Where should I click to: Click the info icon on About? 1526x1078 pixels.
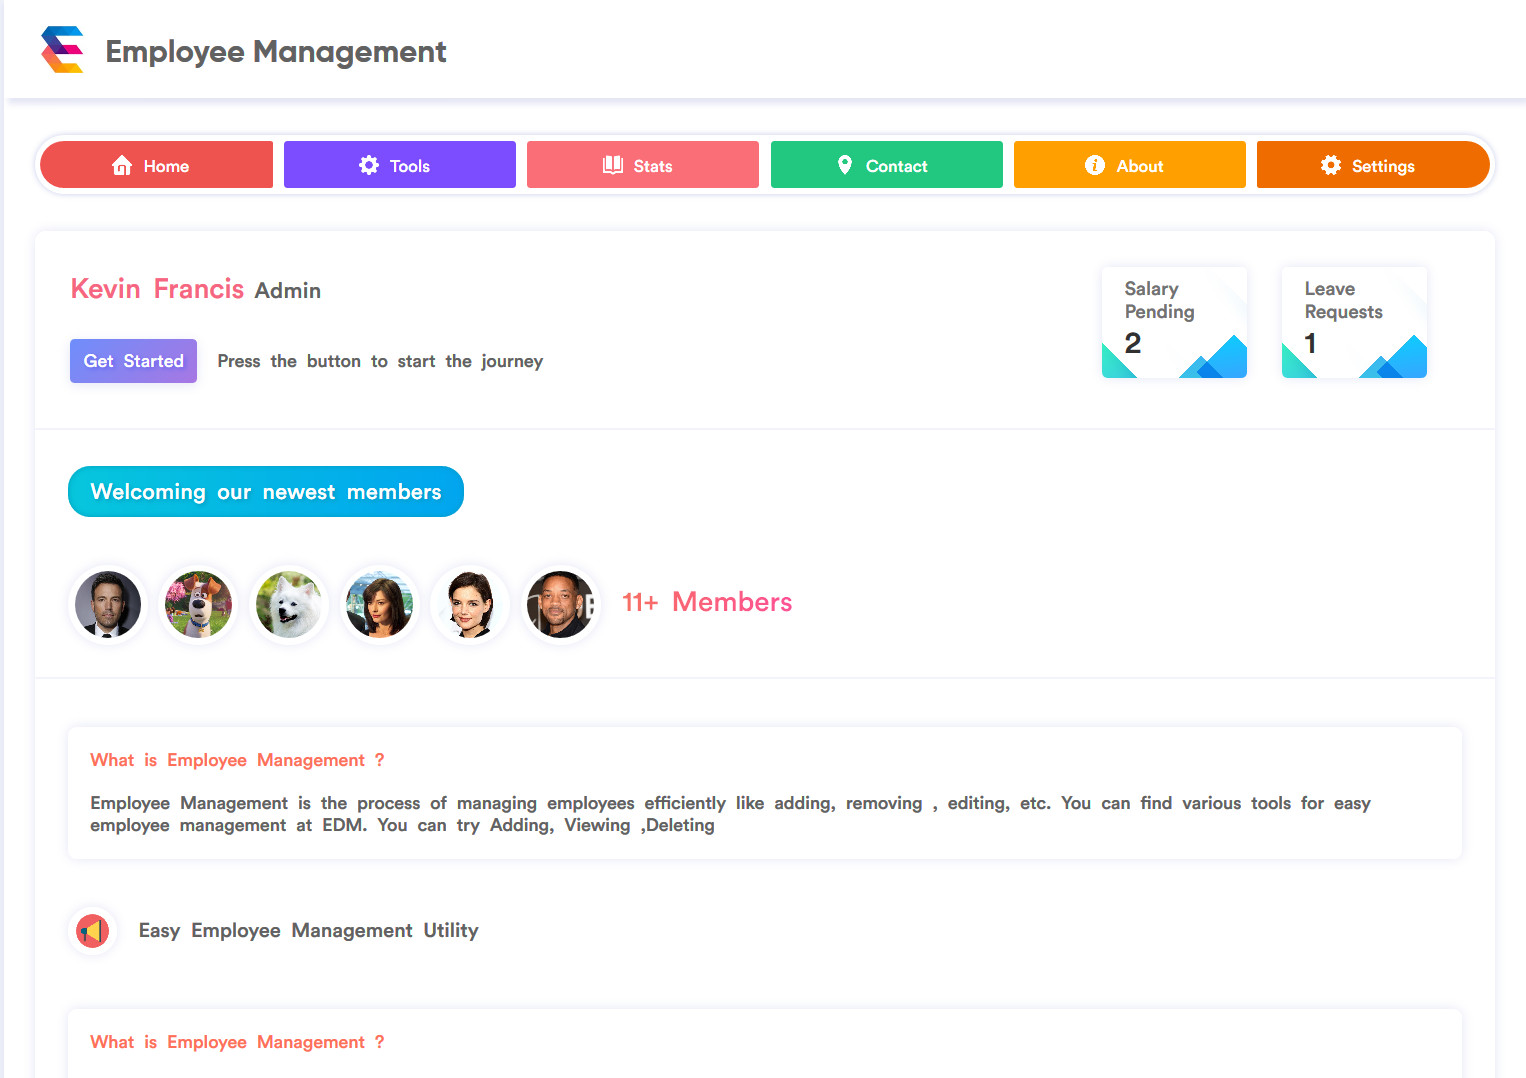1095,165
